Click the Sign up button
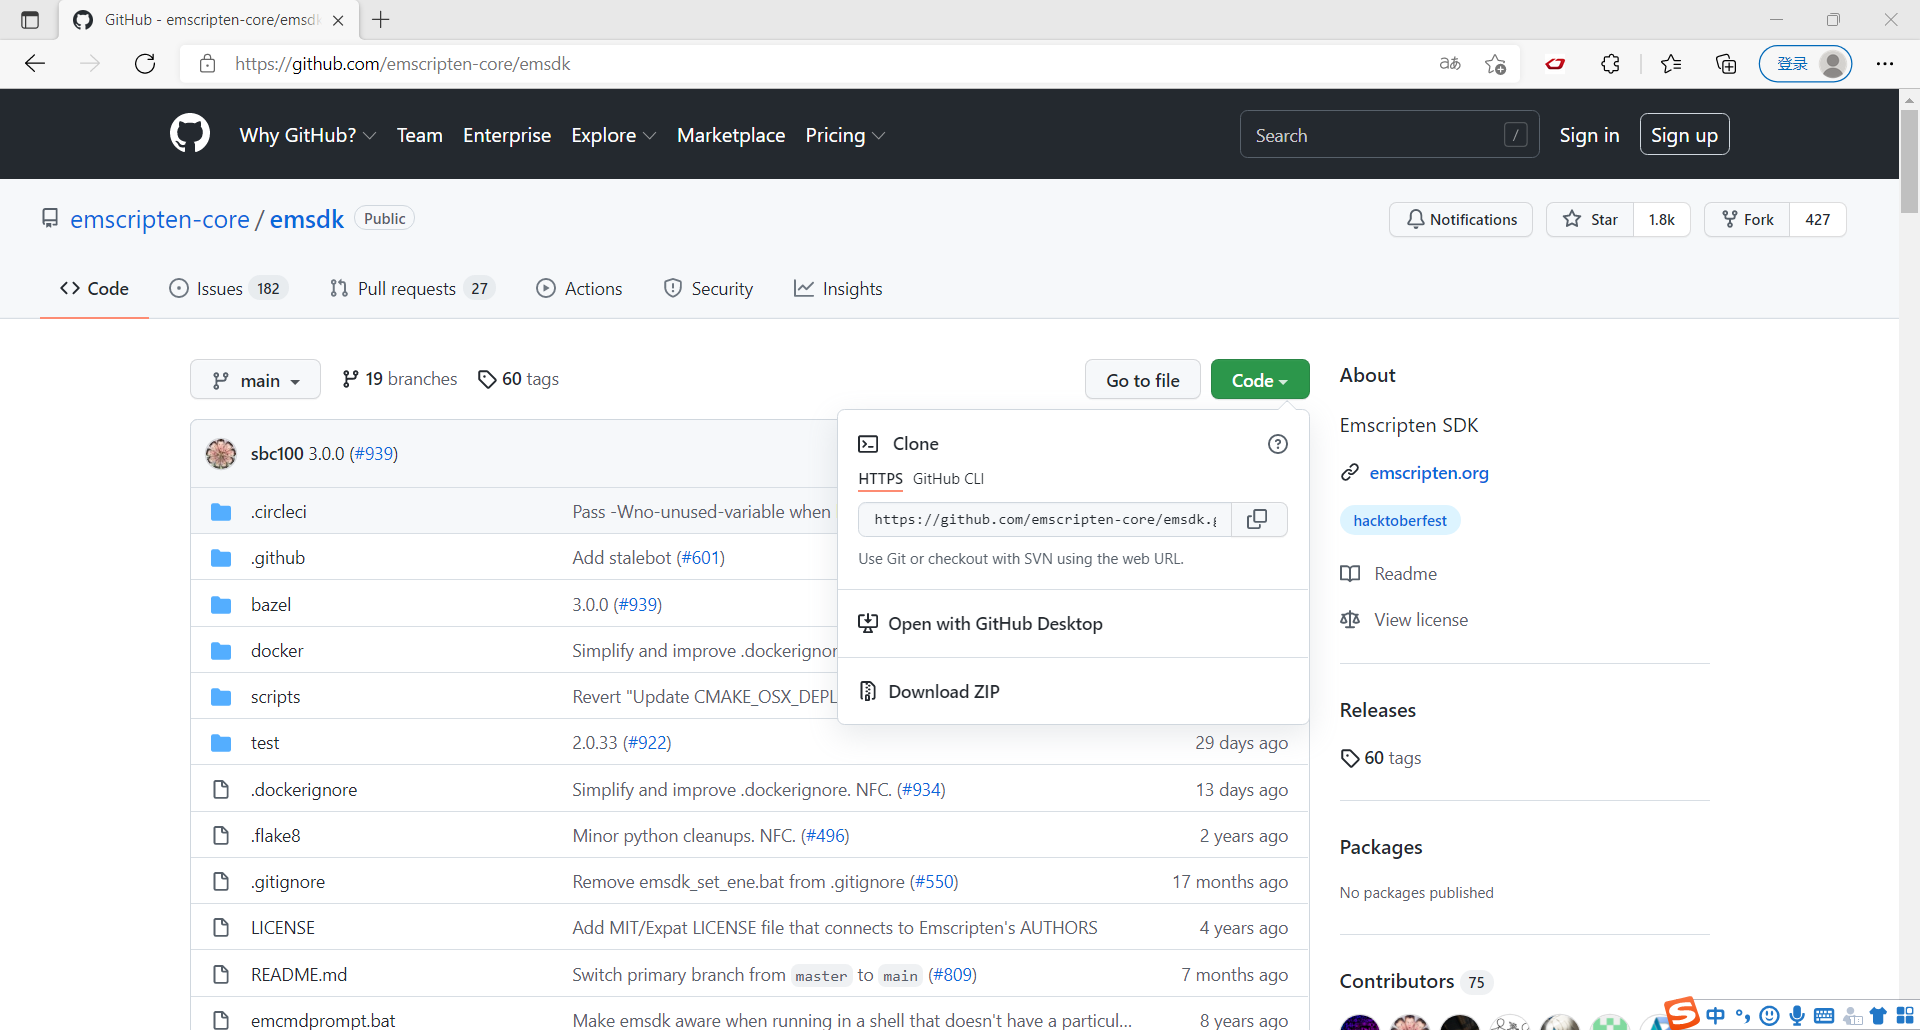 coord(1684,135)
